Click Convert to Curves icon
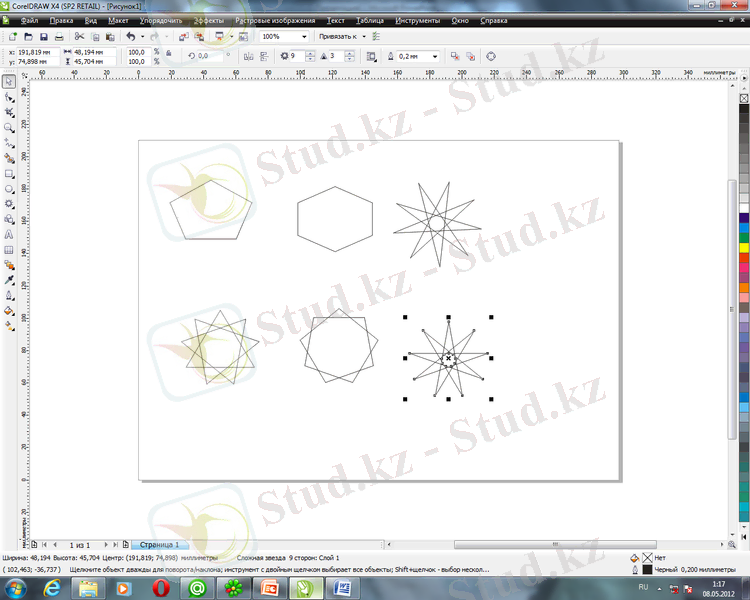Viewport: 750px width, 600px height. [491, 56]
